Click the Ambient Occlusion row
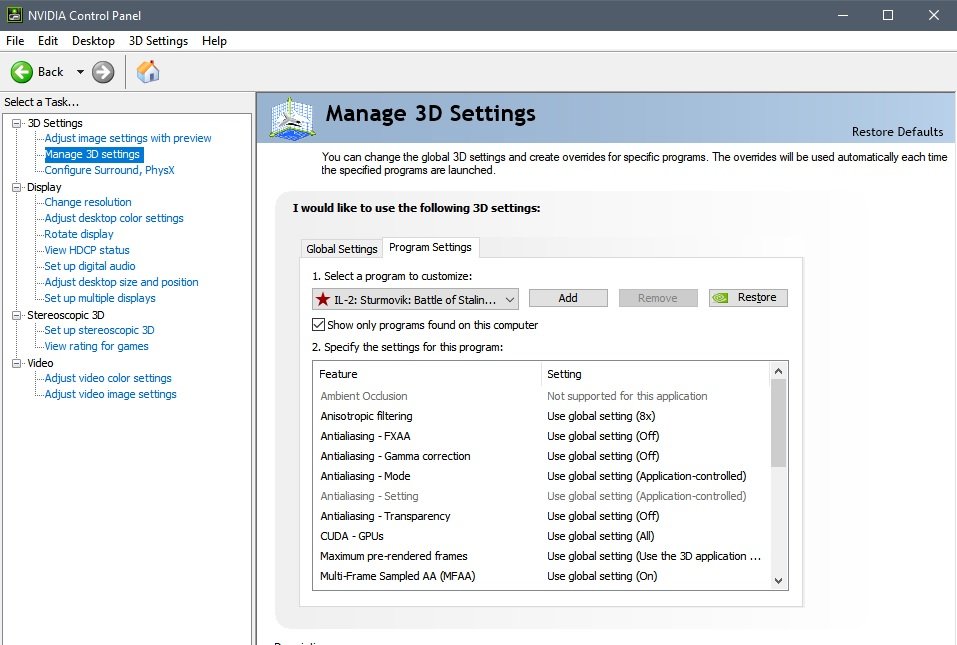 click(542, 396)
